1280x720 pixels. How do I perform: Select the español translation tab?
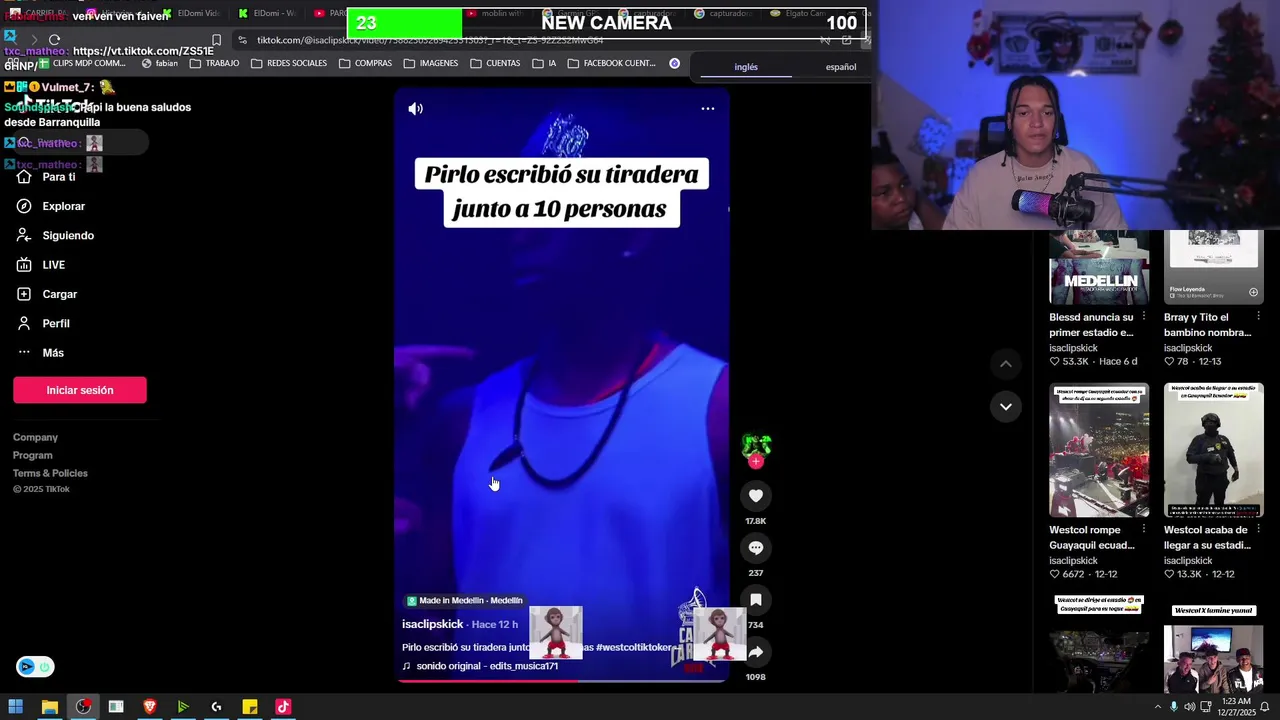click(x=840, y=67)
